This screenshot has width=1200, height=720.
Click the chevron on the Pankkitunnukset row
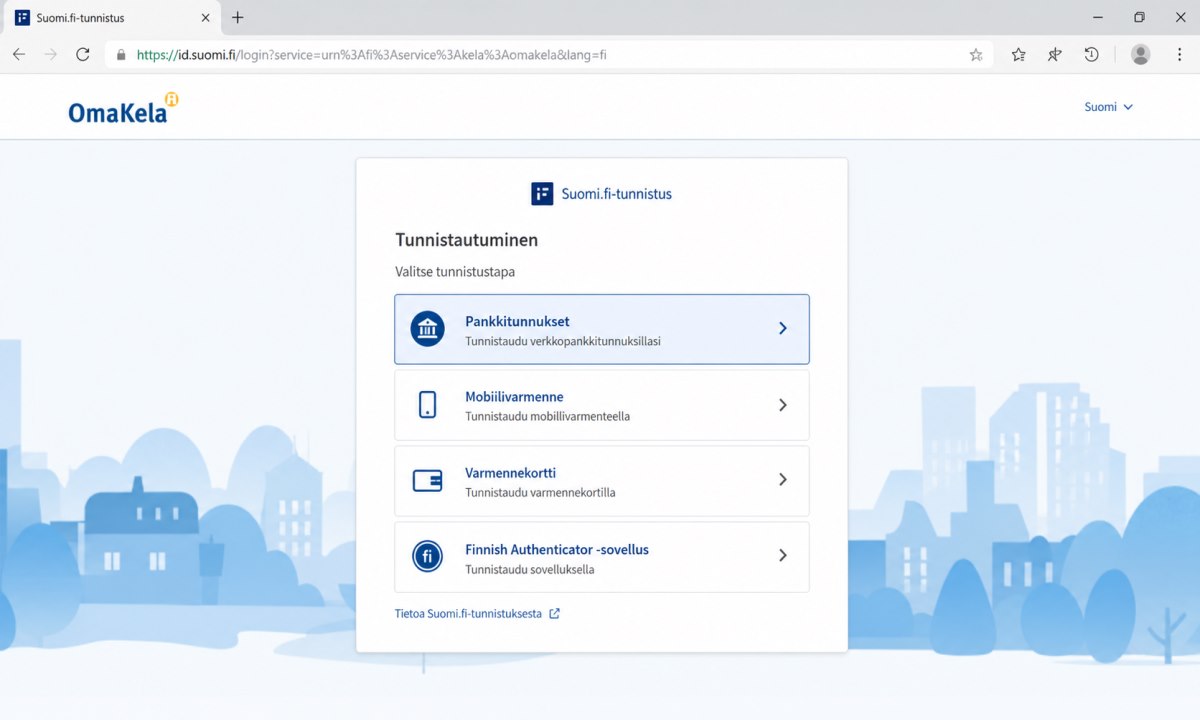click(783, 328)
